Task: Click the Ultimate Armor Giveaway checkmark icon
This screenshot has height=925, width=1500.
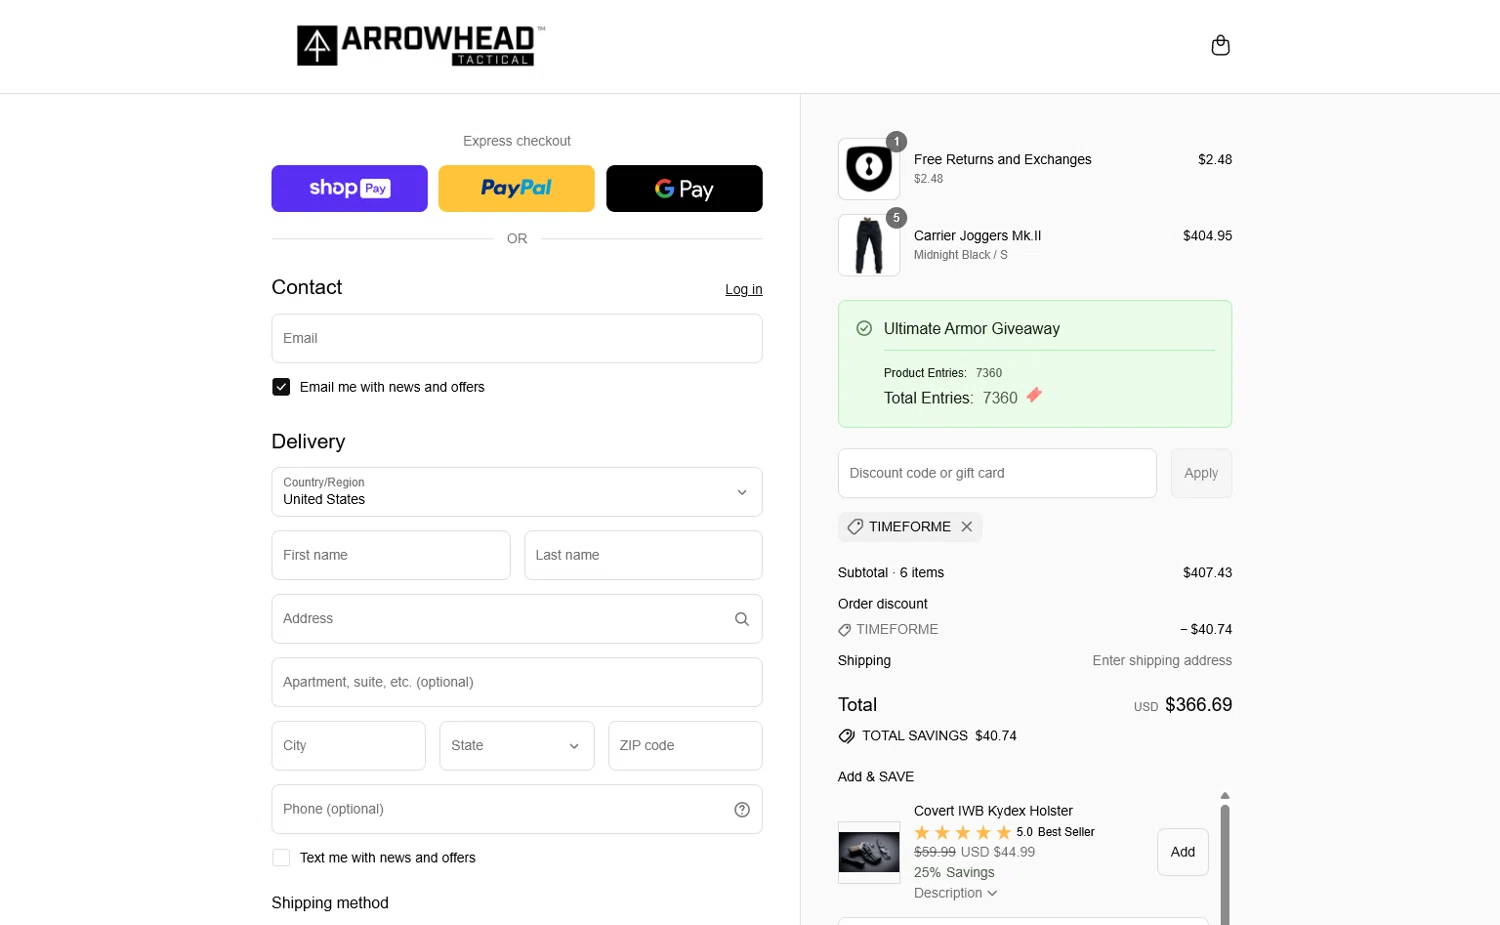Action: click(x=864, y=328)
